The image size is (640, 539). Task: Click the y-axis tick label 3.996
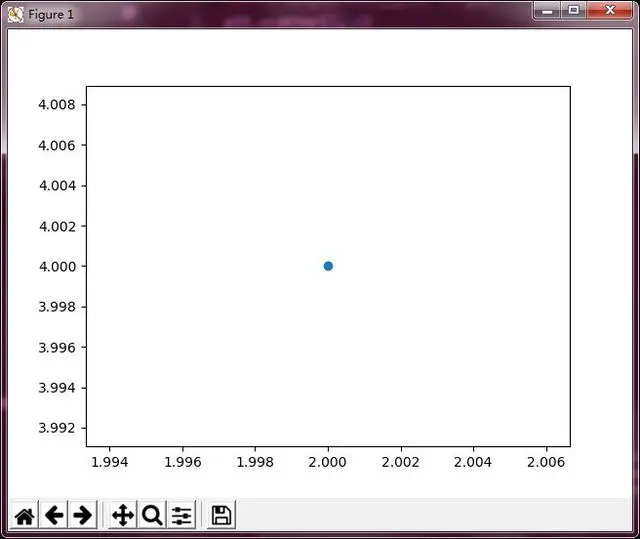click(x=57, y=348)
